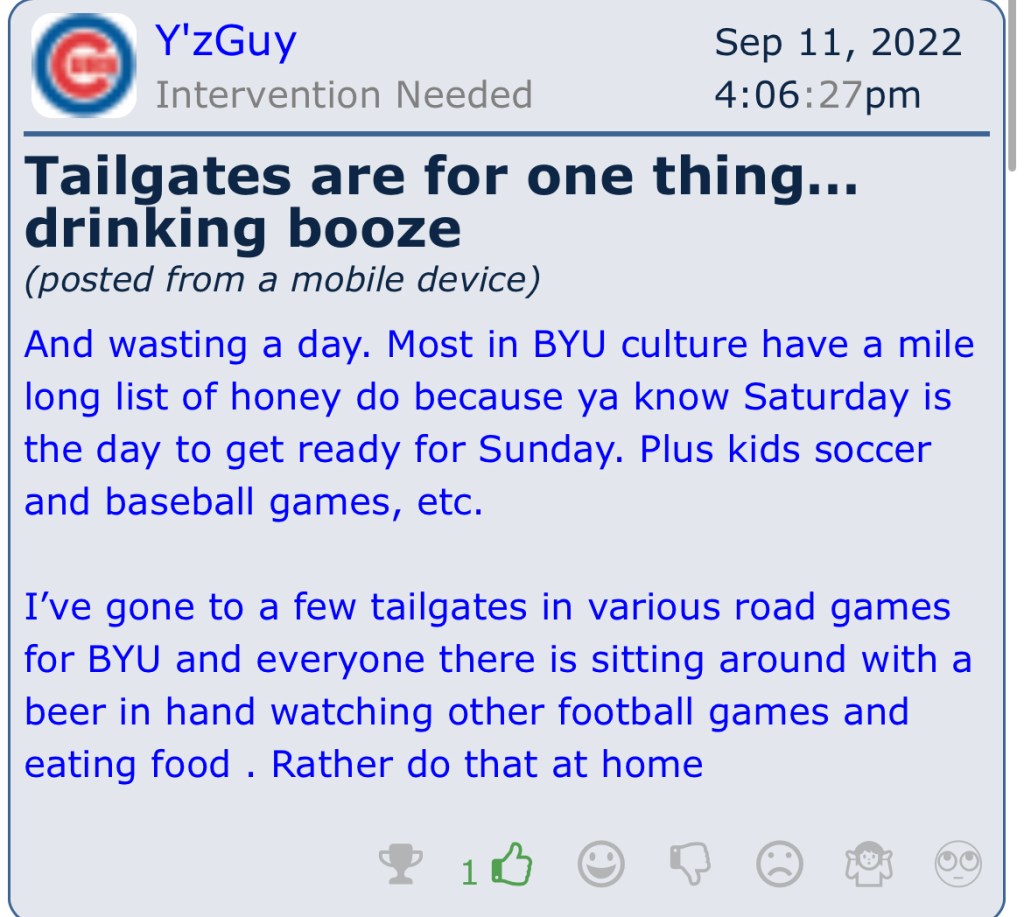React with the sad frown face
Screen dimensions: 1024x917
[779, 864]
